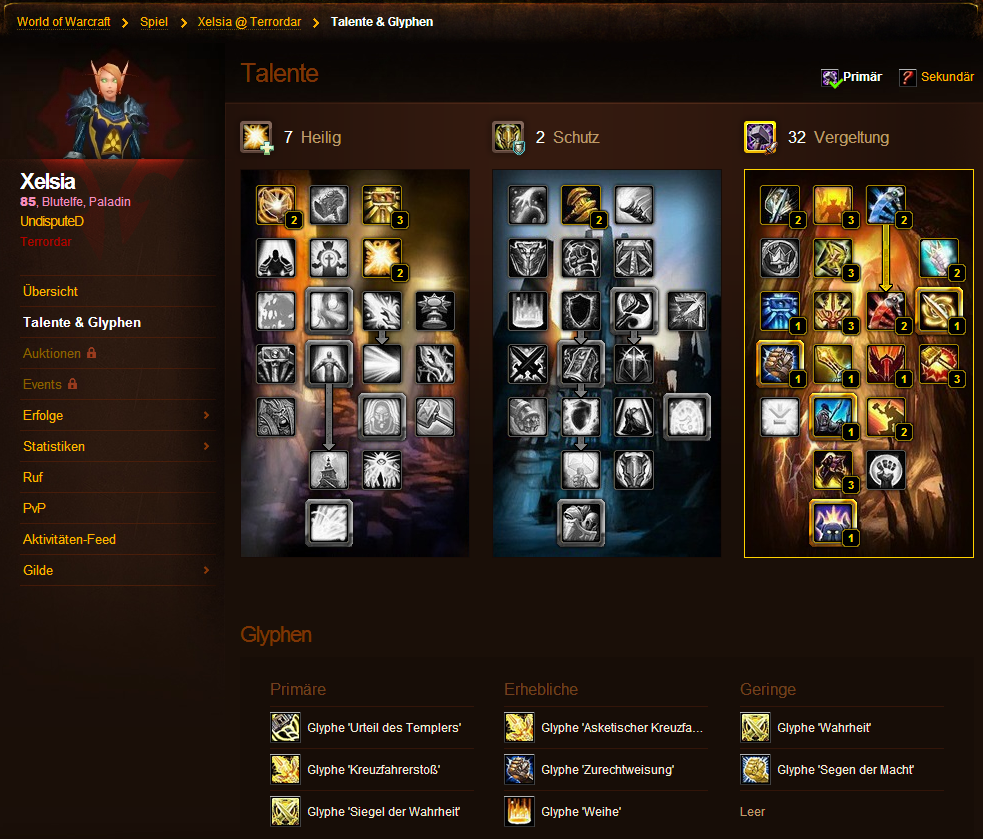Viewport: 983px width, 839px height.
Task: Click the Vergeltung talent tree icon
Action: [760, 137]
